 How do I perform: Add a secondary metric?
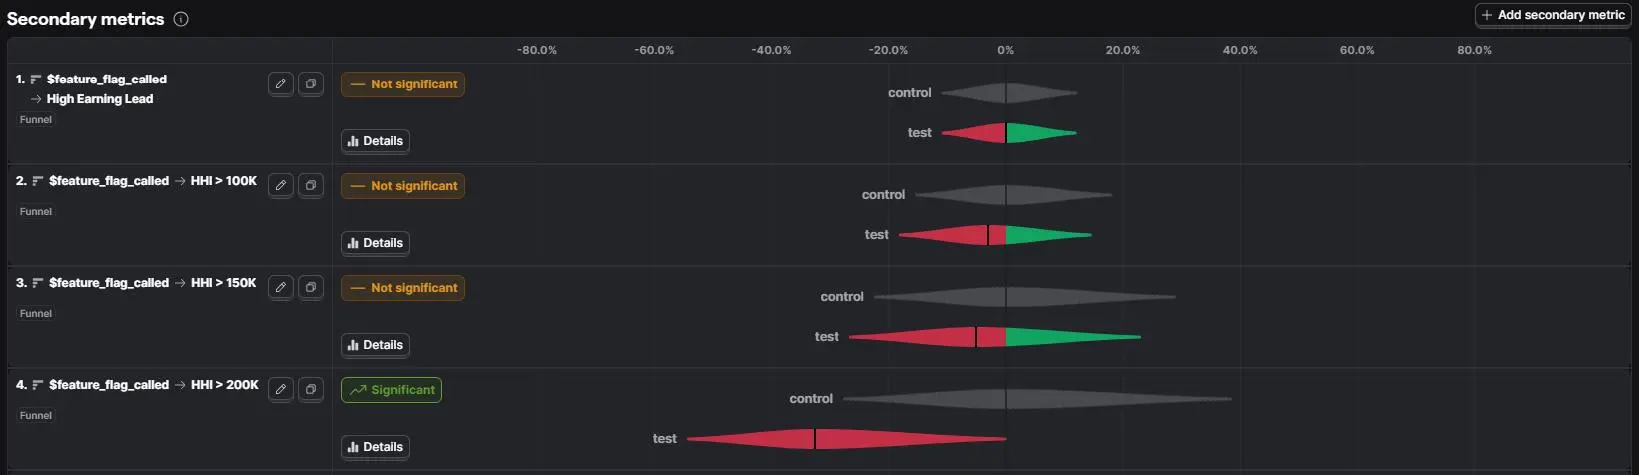point(1553,15)
